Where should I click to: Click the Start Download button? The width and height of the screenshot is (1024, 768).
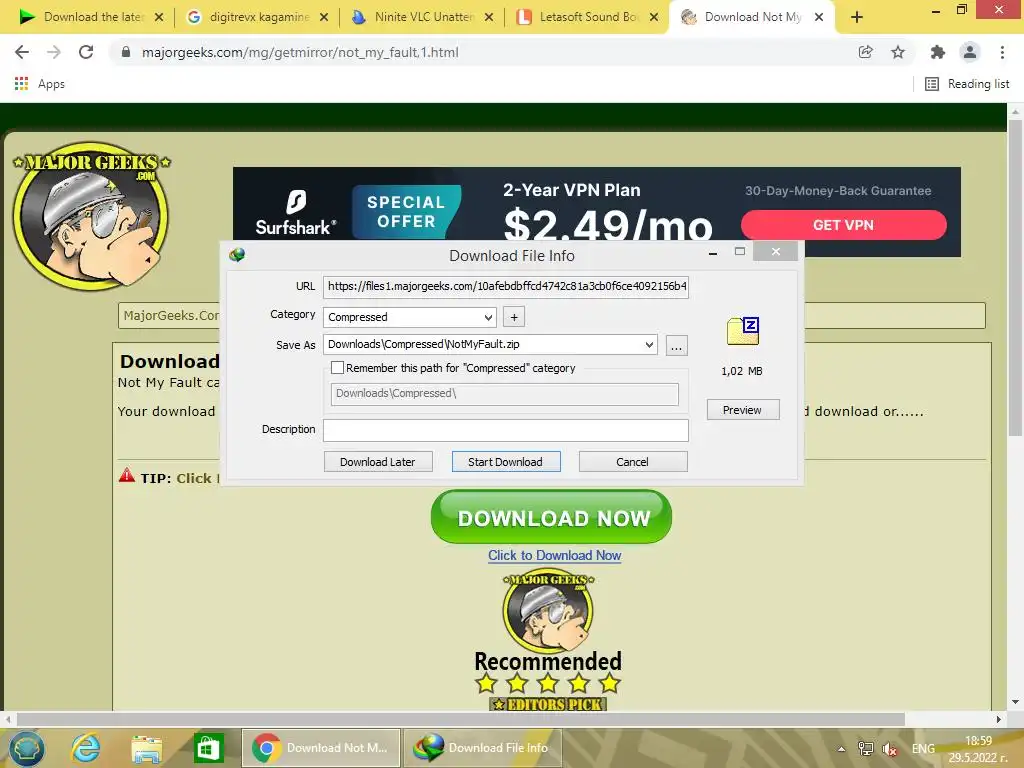[505, 462]
